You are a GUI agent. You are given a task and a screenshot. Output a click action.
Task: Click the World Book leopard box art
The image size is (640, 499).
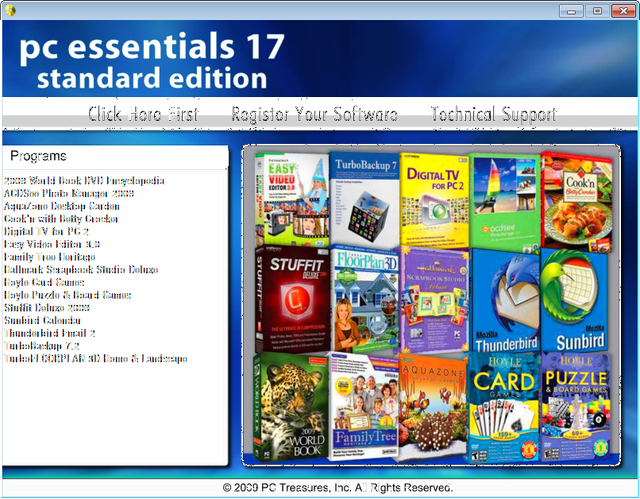coord(291,407)
